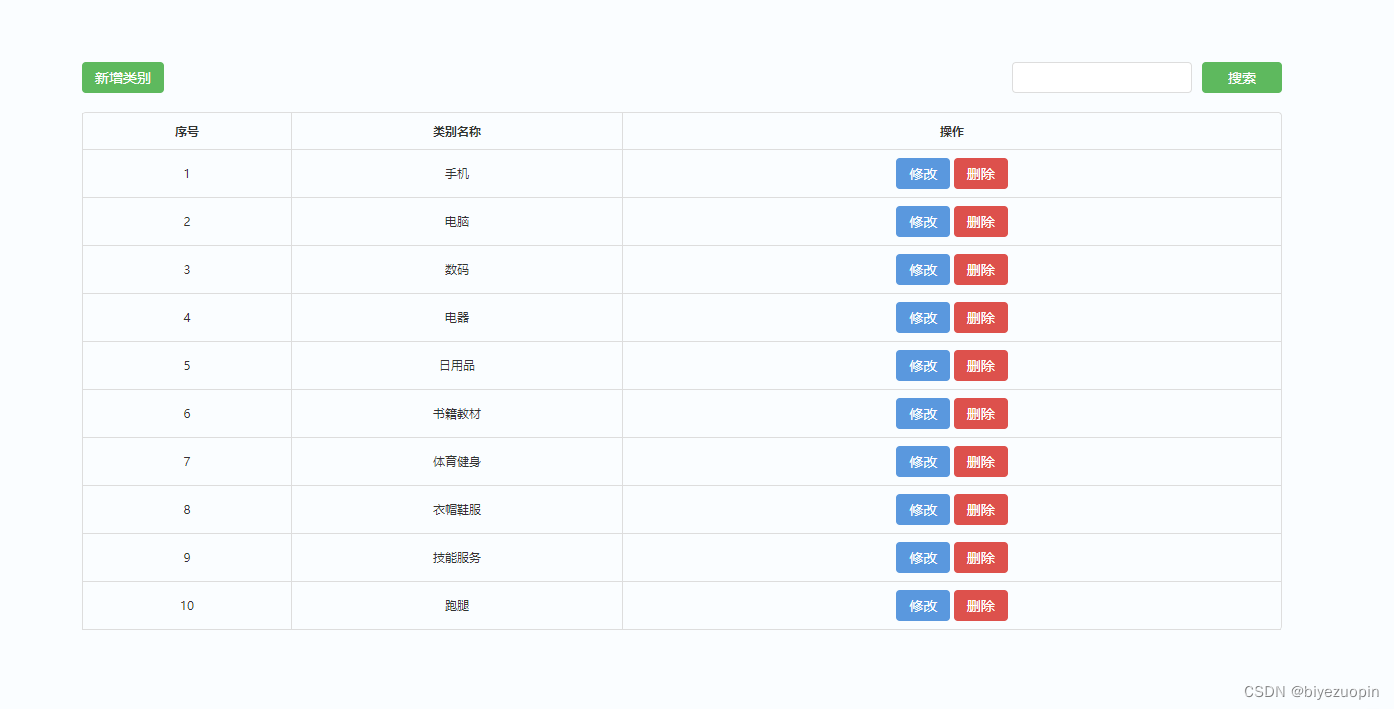Select the 书籍教材 text
Image resolution: width=1394 pixels, height=709 pixels.
(457, 414)
